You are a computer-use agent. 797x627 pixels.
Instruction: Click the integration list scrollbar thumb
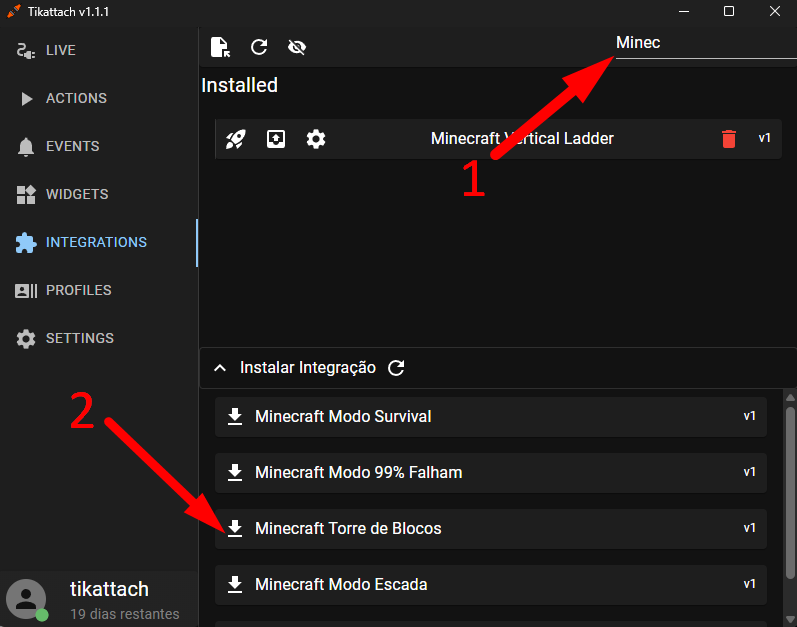coord(790,492)
